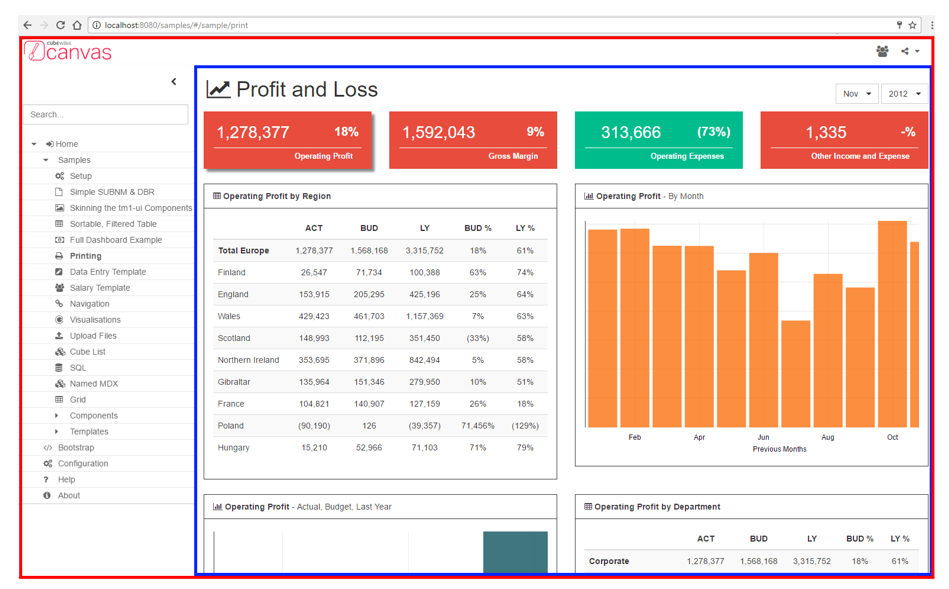The height and width of the screenshot is (589, 949).
Task: Bookmark page with the star icon
Action: point(913,25)
